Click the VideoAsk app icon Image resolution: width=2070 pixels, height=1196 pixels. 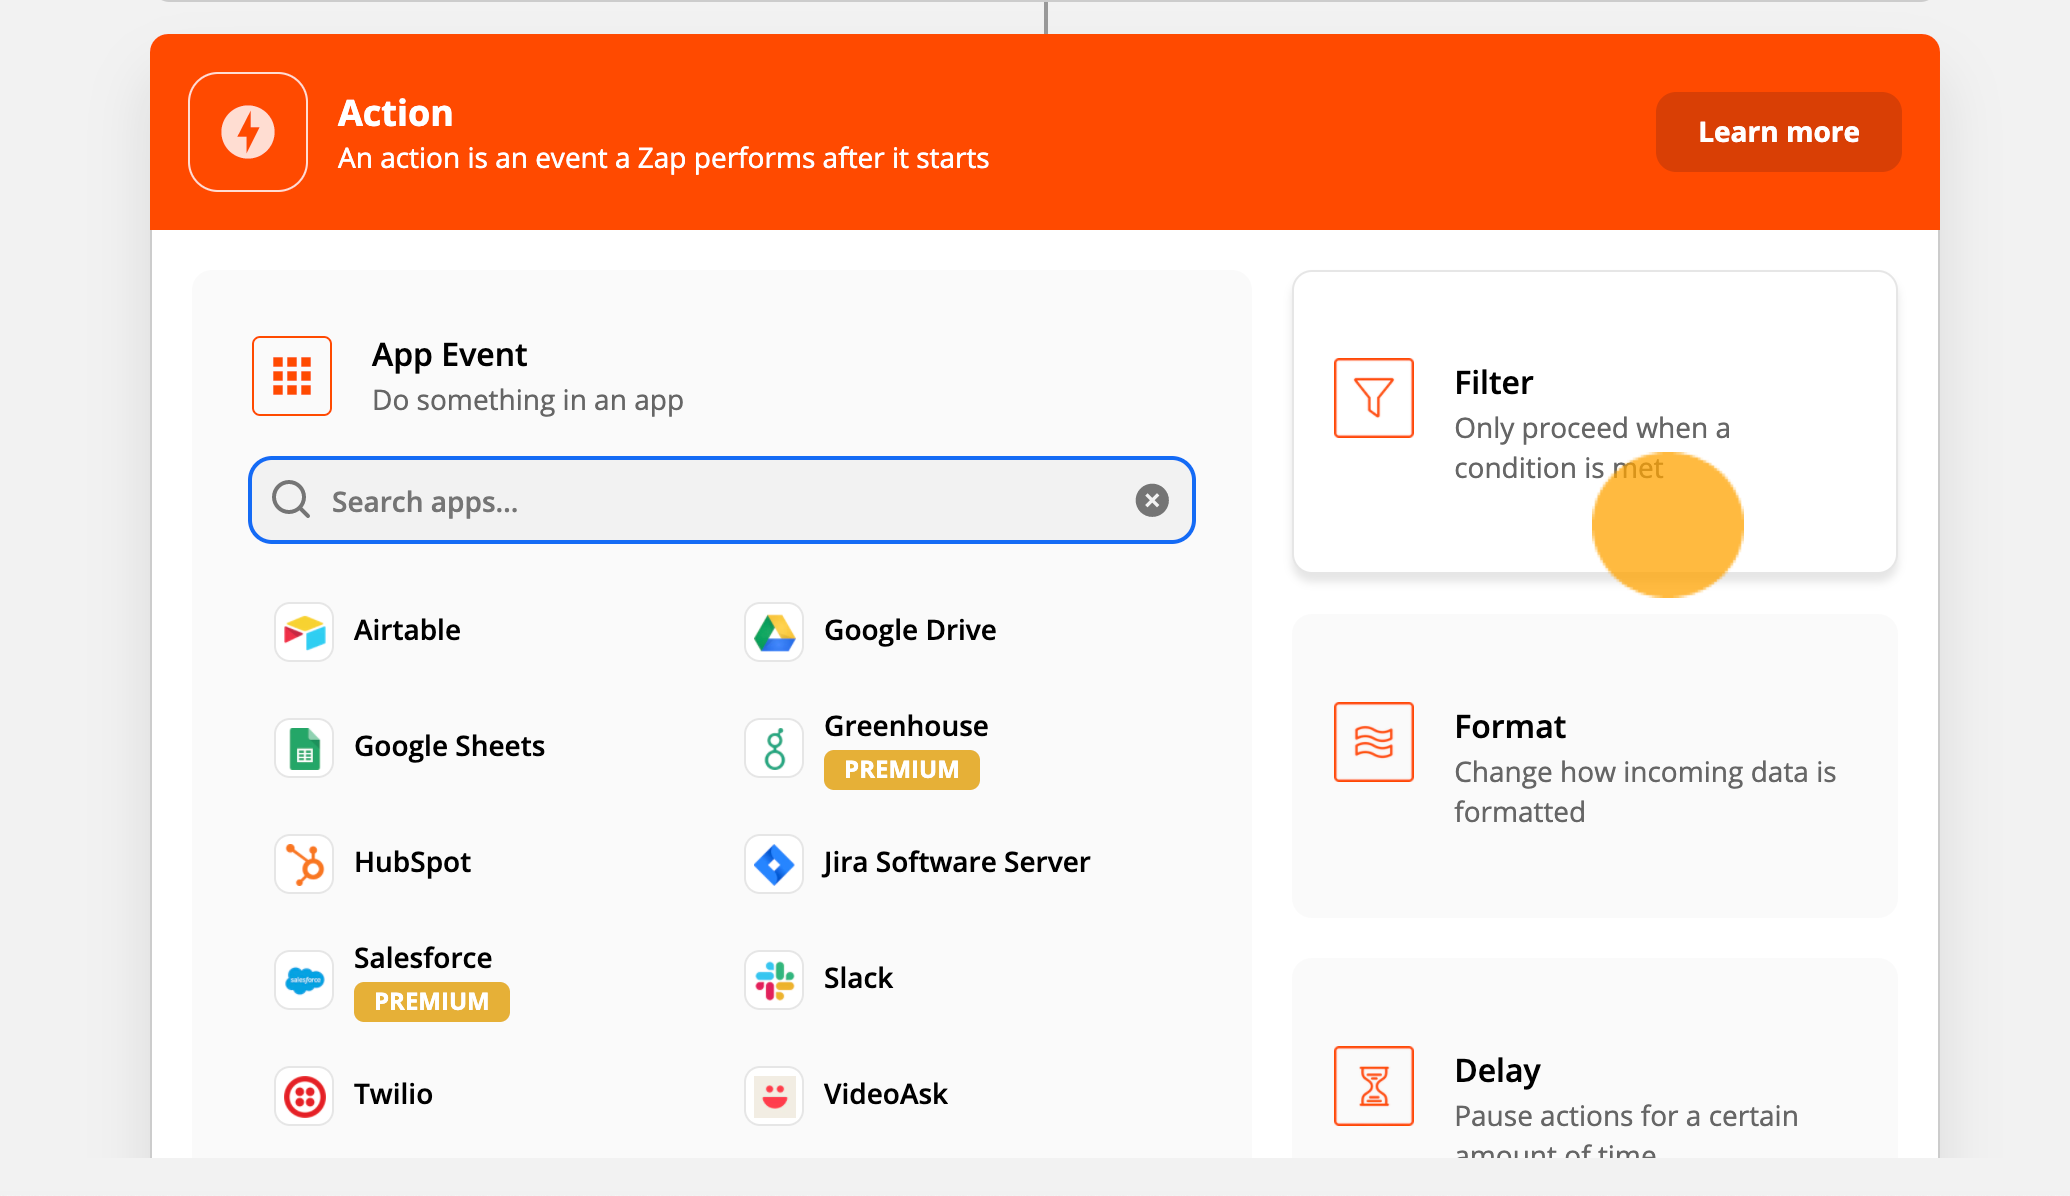pos(774,1096)
